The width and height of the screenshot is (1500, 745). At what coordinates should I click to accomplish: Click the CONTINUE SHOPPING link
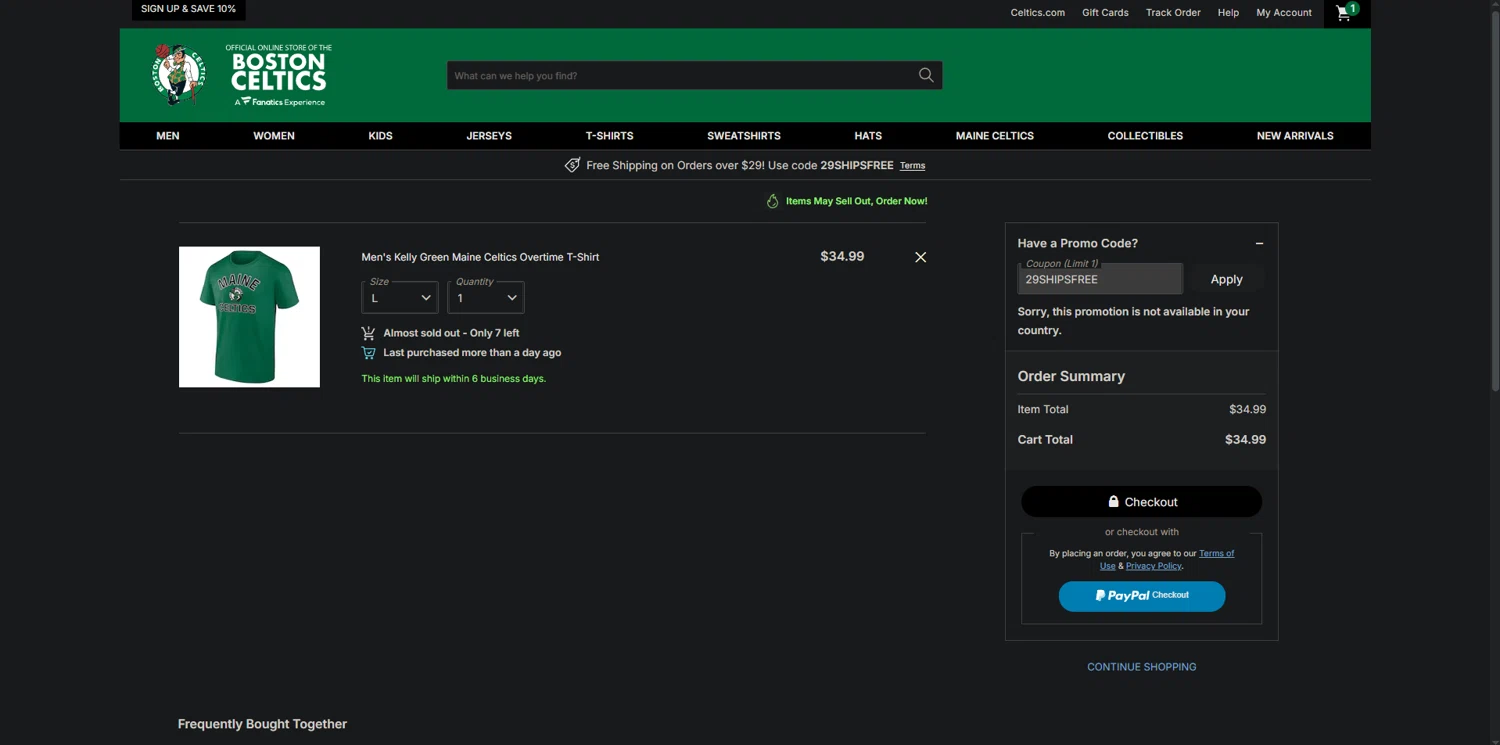pos(1142,667)
